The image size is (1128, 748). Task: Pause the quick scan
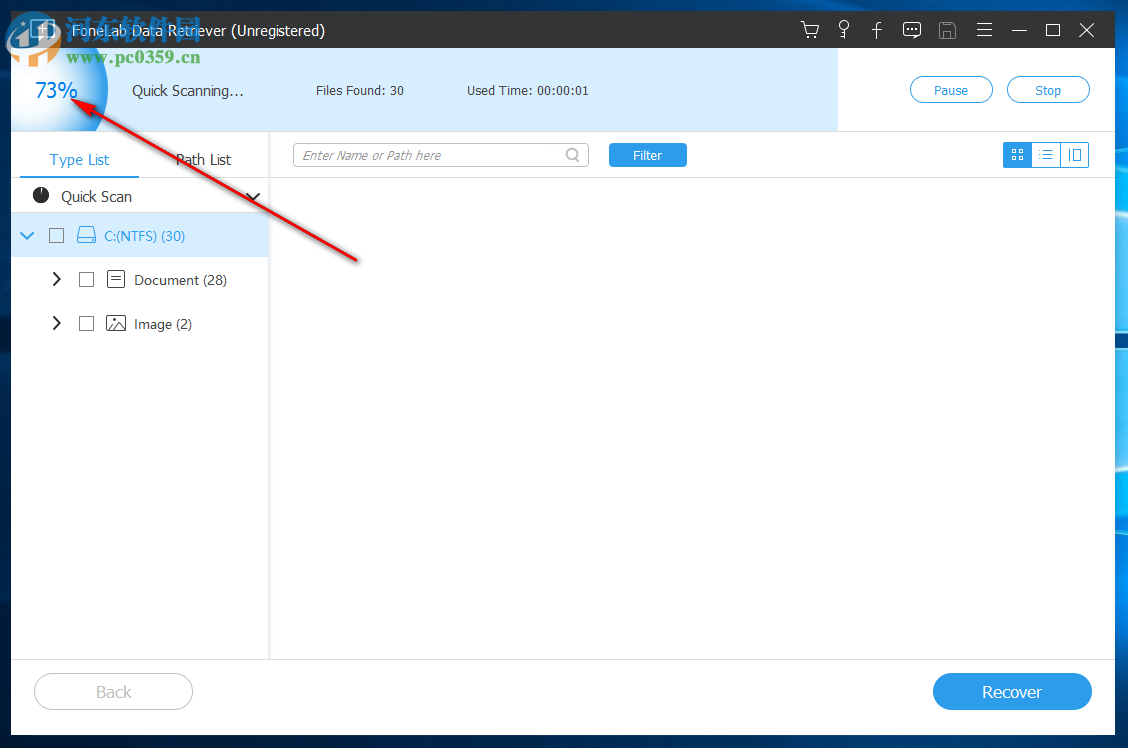(950, 89)
